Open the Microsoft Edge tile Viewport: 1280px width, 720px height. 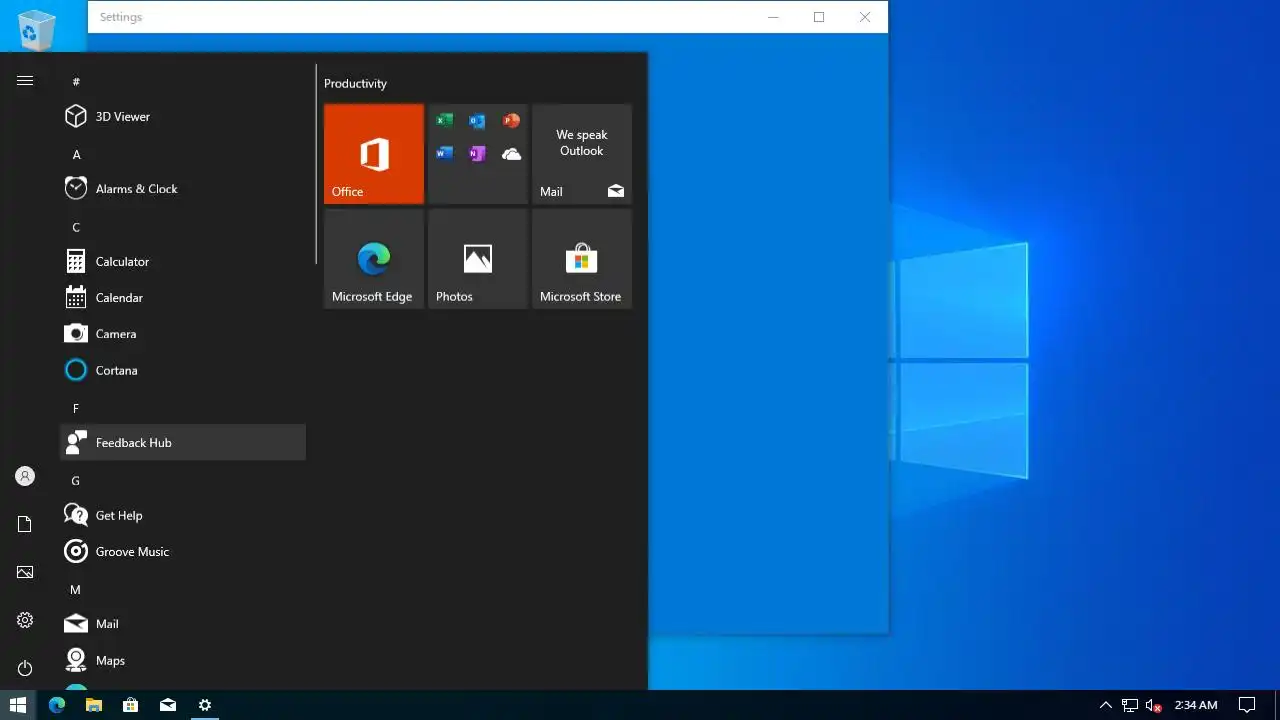click(x=374, y=259)
